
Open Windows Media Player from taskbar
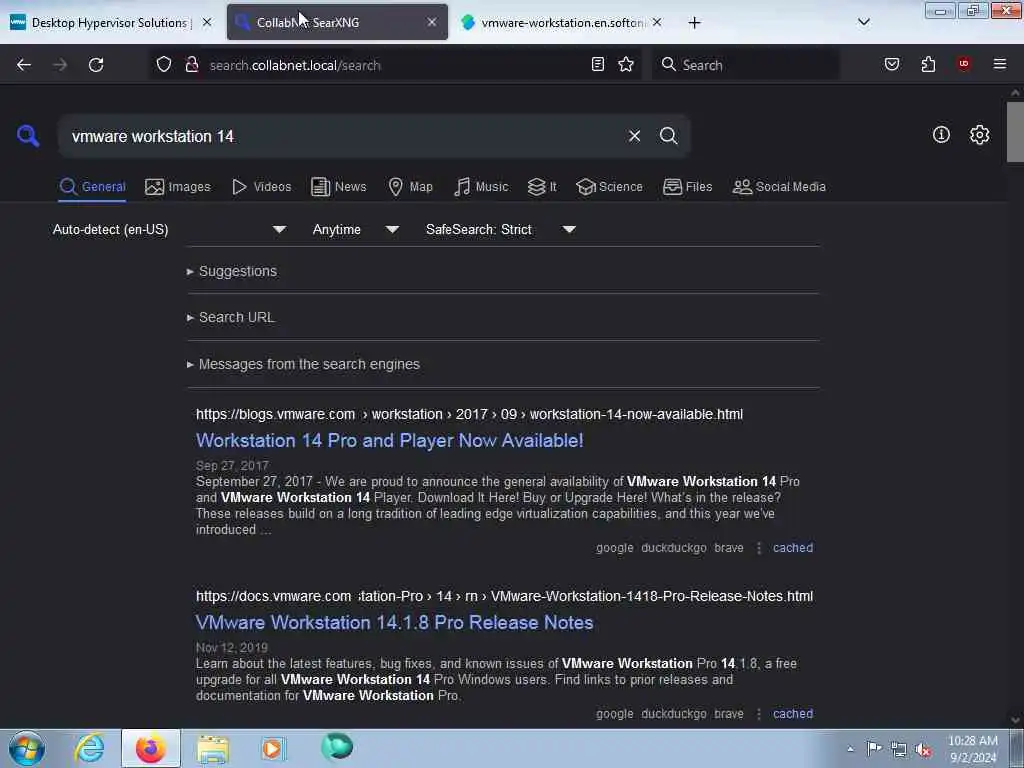click(x=274, y=748)
